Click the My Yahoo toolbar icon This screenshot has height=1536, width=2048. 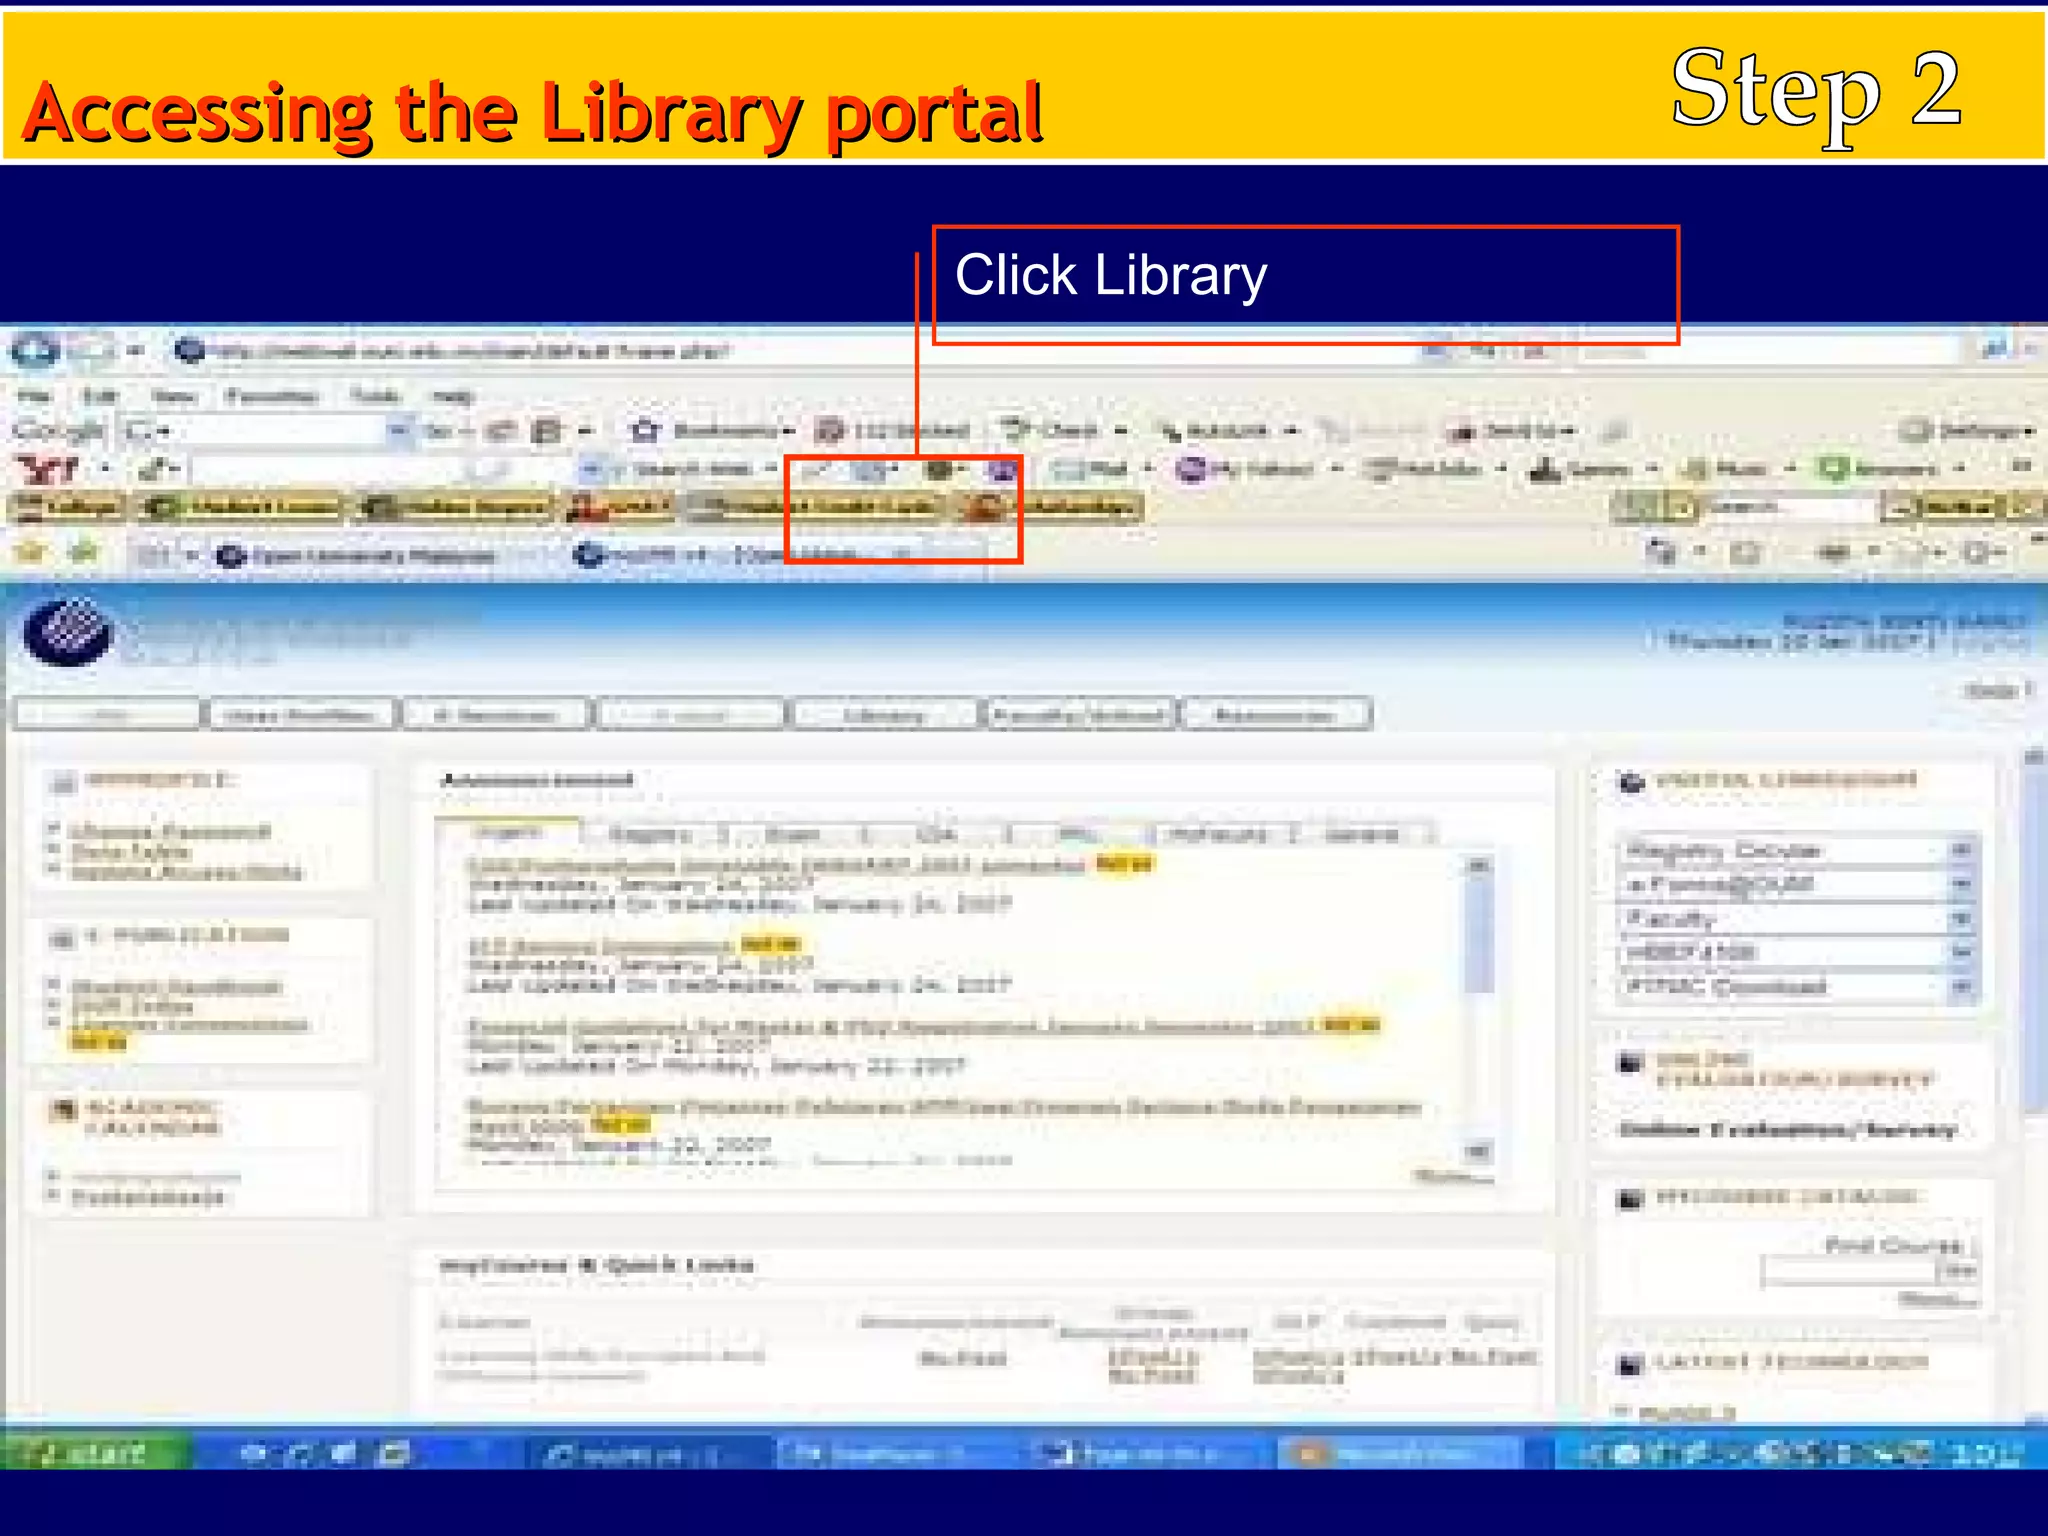1190,468
